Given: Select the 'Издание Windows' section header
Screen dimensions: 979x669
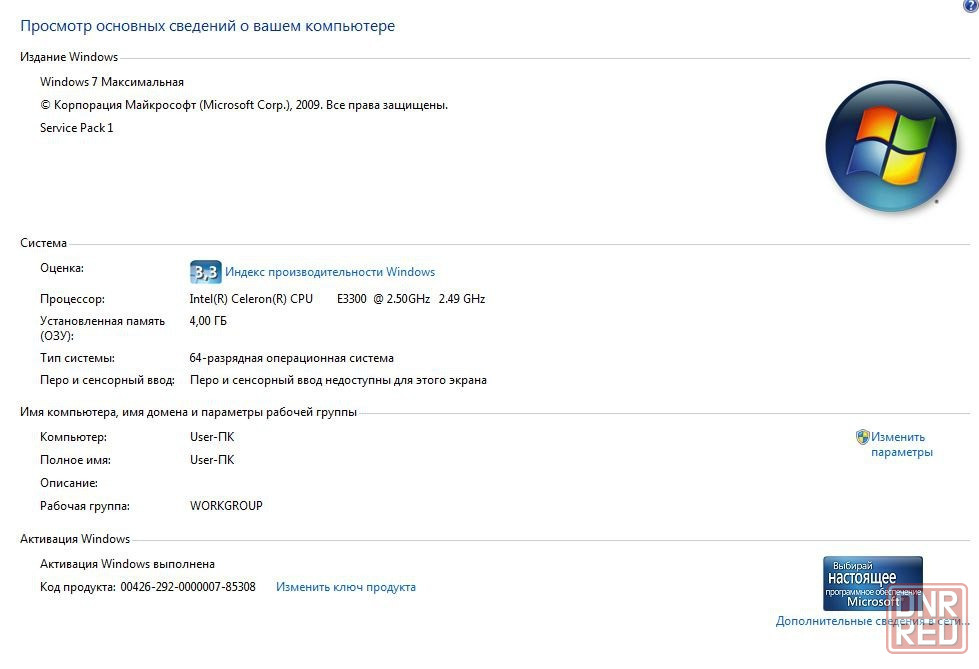Looking at the screenshot, I should (x=69, y=57).
